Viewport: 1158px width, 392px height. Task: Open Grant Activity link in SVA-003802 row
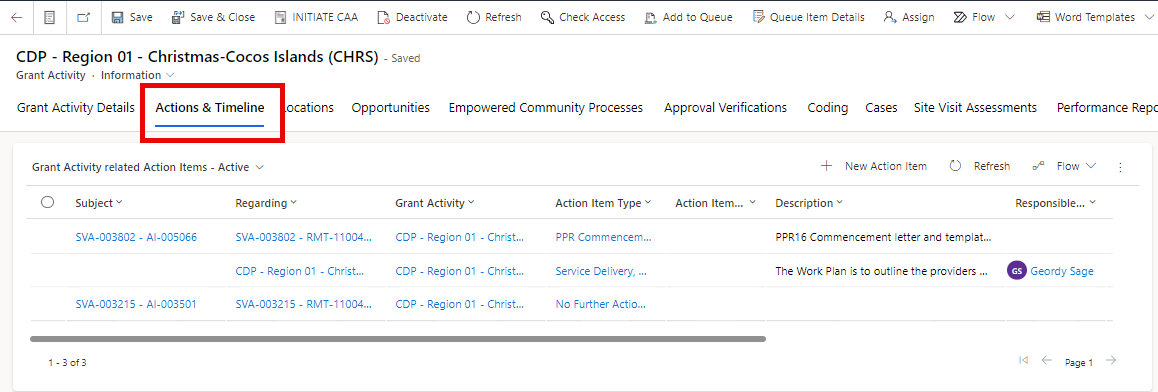[x=459, y=237]
